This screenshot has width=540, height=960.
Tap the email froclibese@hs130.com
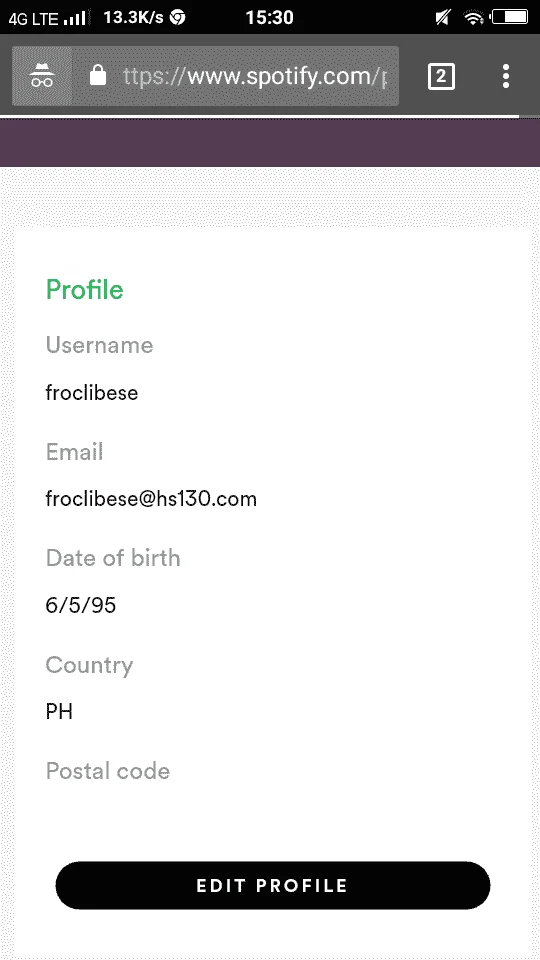point(151,499)
